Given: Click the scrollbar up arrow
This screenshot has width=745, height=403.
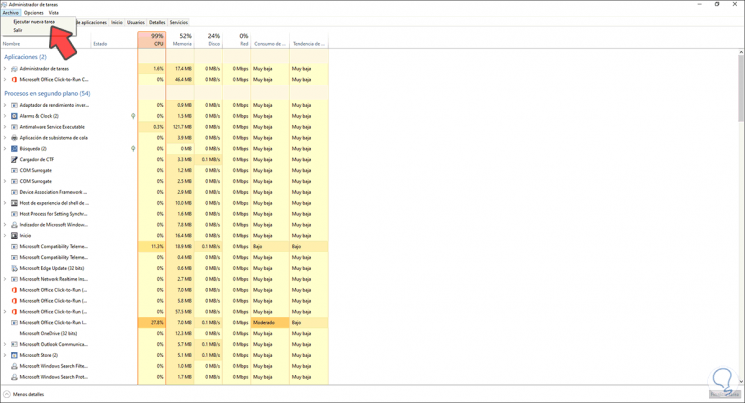Looking at the screenshot, I should [x=741, y=52].
